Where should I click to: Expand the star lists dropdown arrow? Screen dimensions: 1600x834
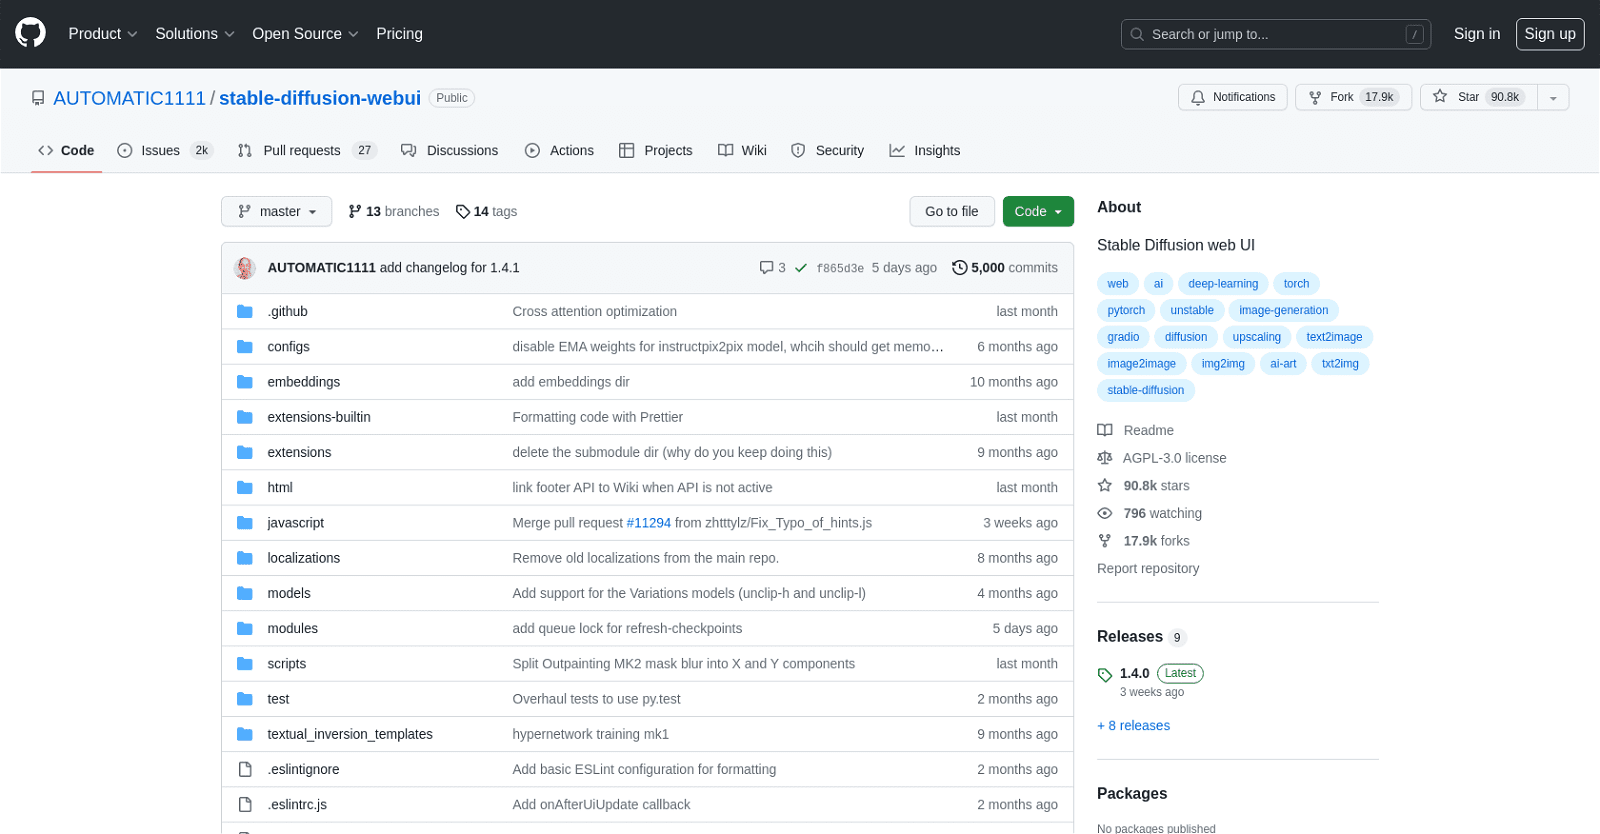1553,98
